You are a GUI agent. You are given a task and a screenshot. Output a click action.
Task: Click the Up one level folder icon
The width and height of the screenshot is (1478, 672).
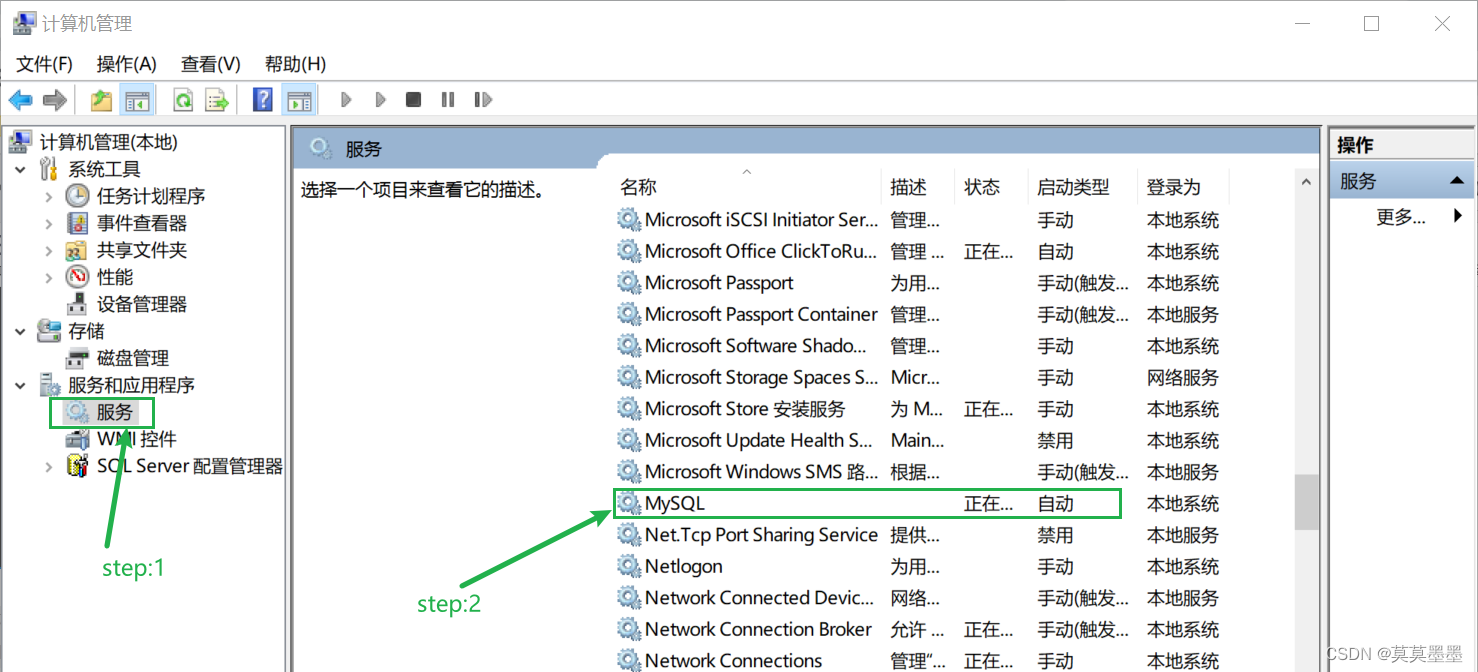[101, 100]
